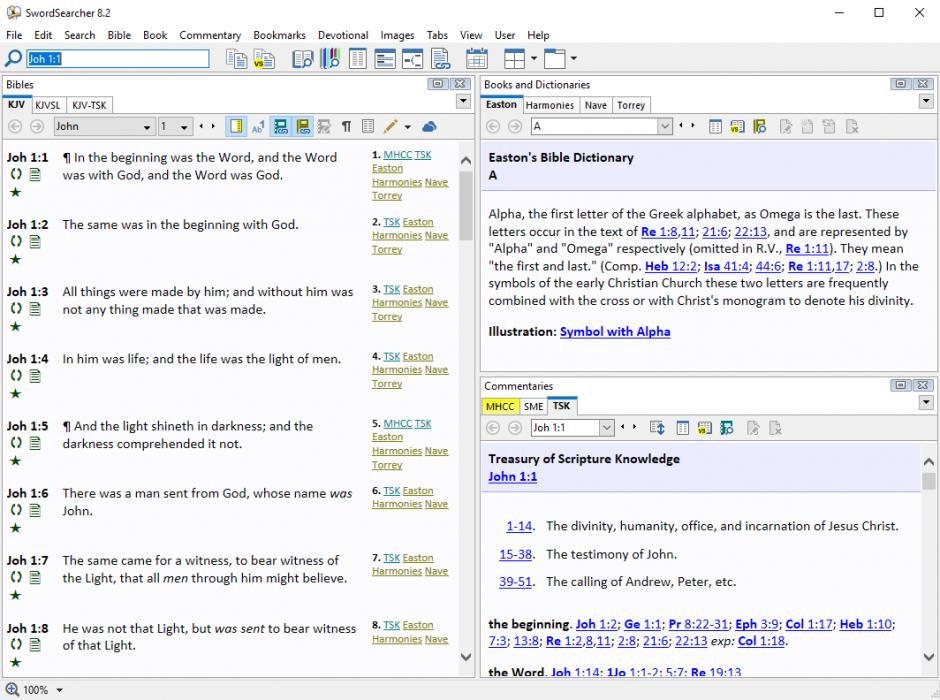Switch to the MHCC commentary tab

[500, 407]
